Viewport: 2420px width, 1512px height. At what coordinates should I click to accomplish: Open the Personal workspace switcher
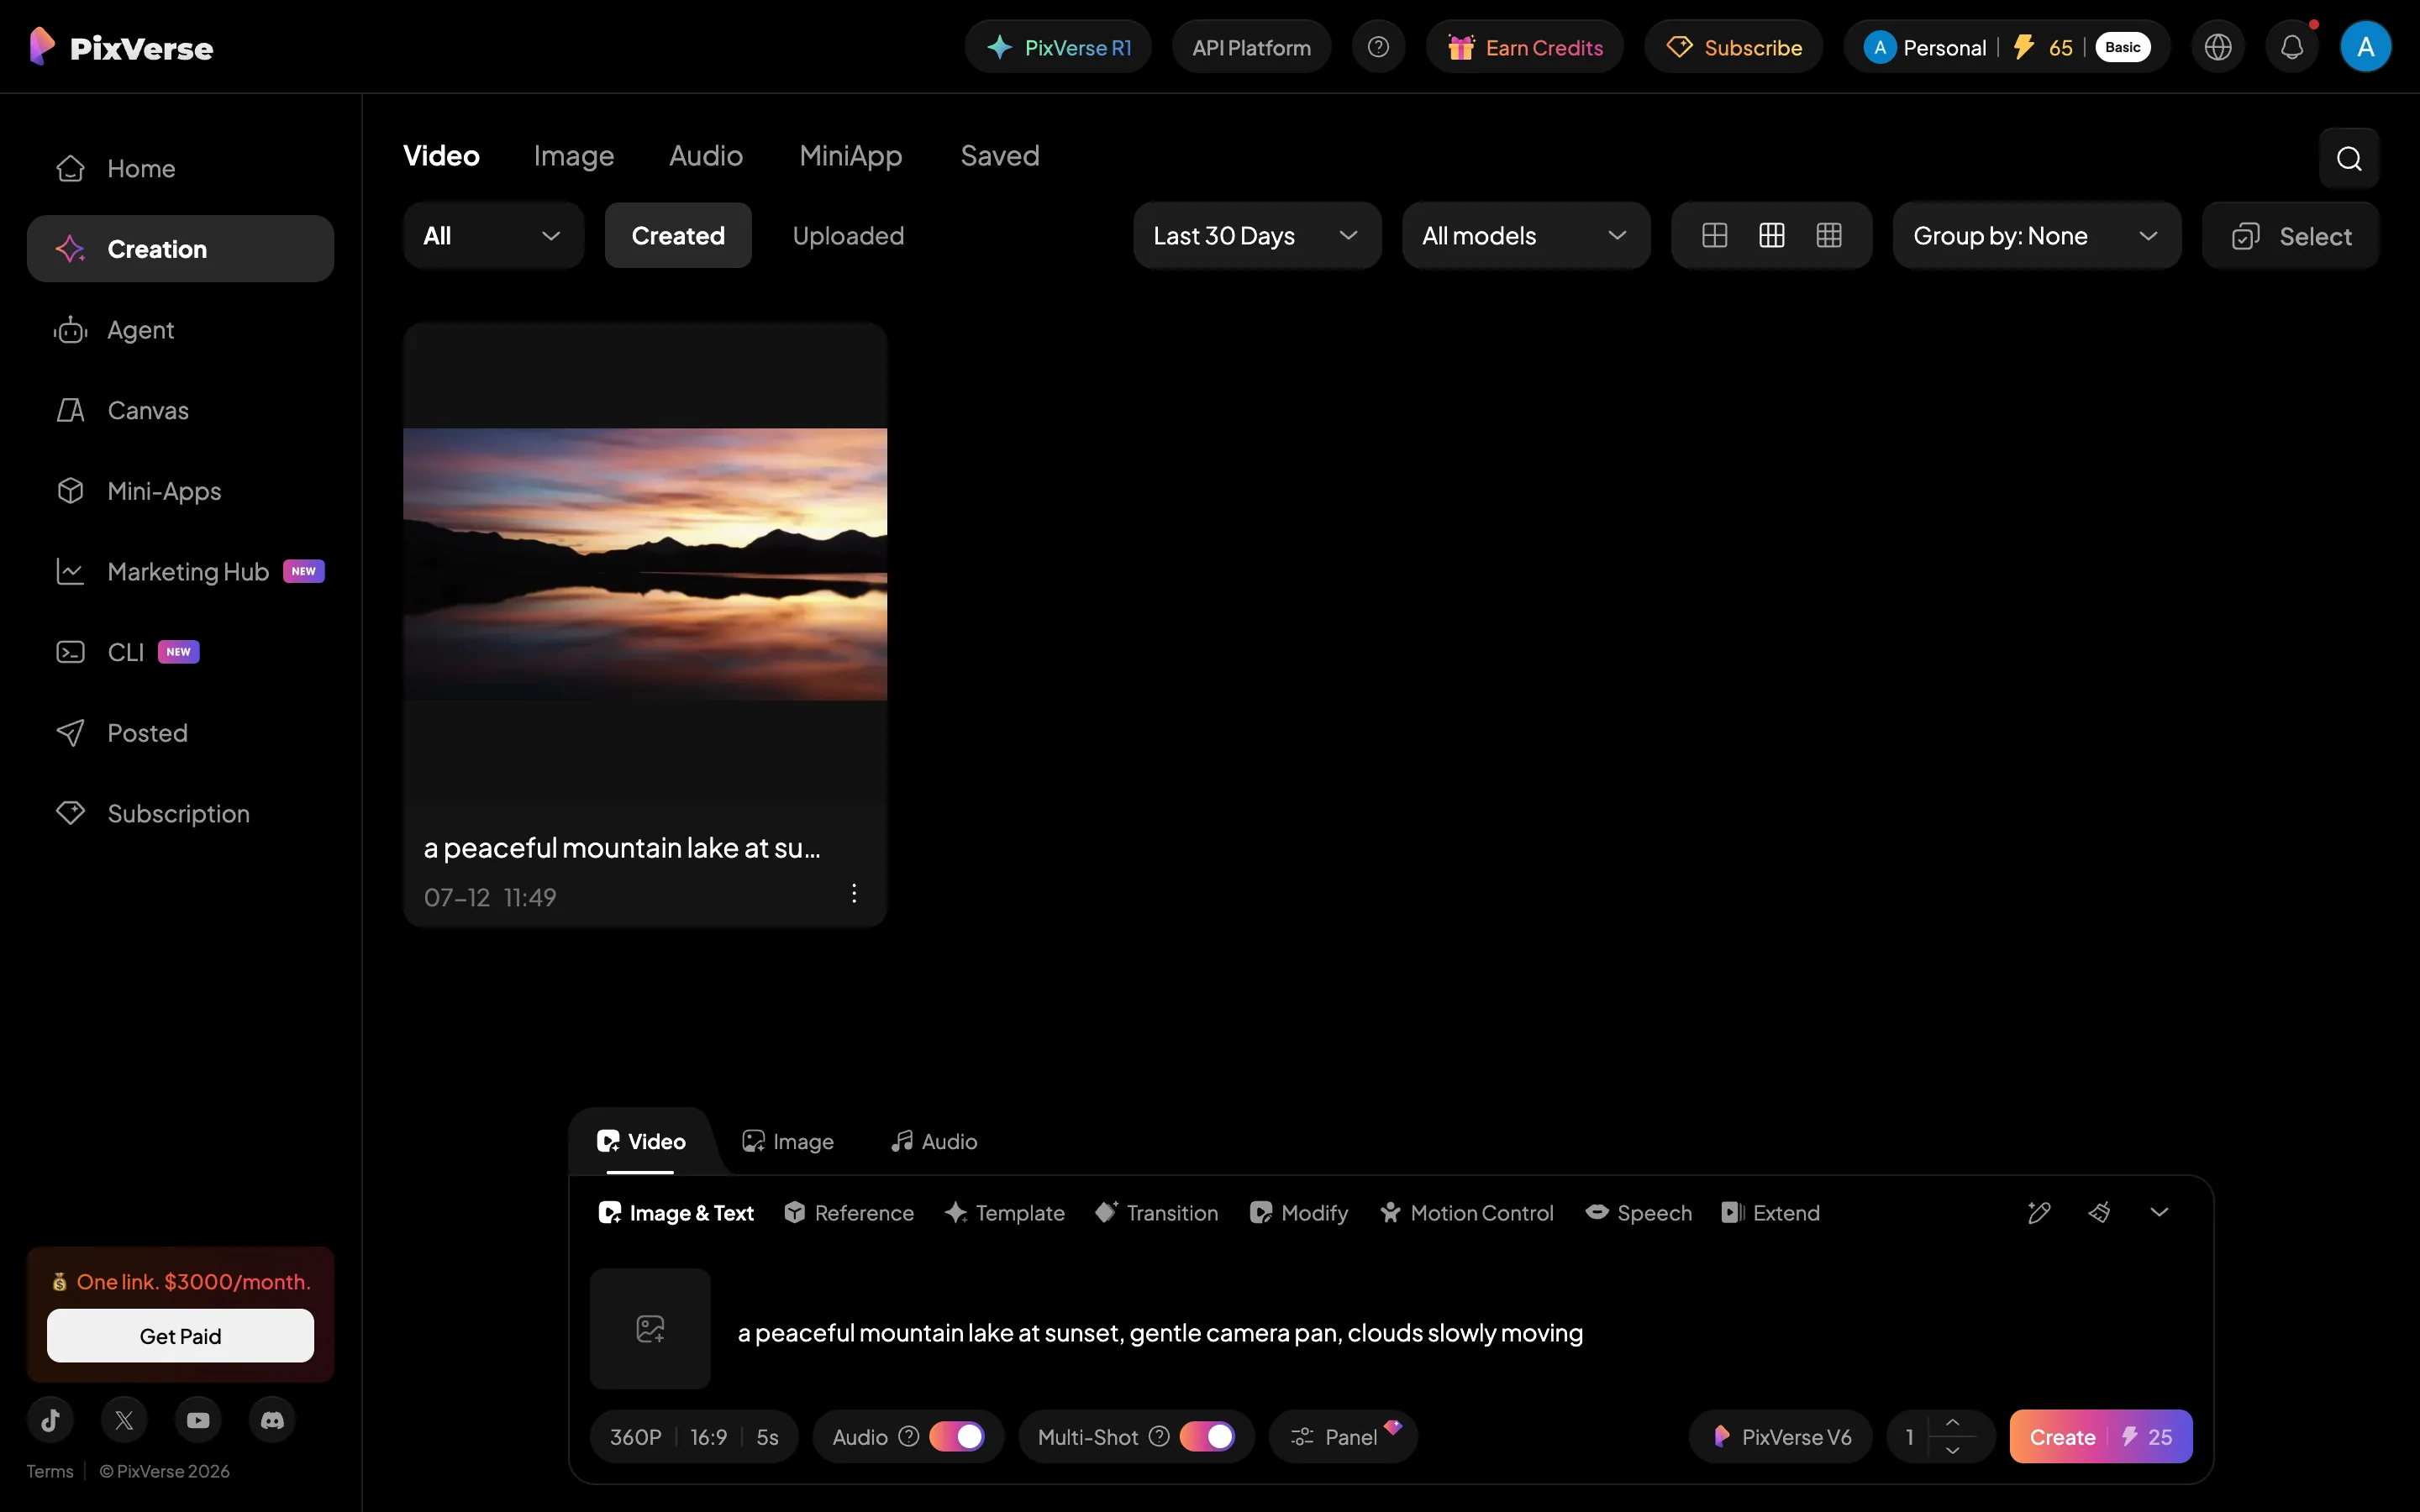point(2006,47)
